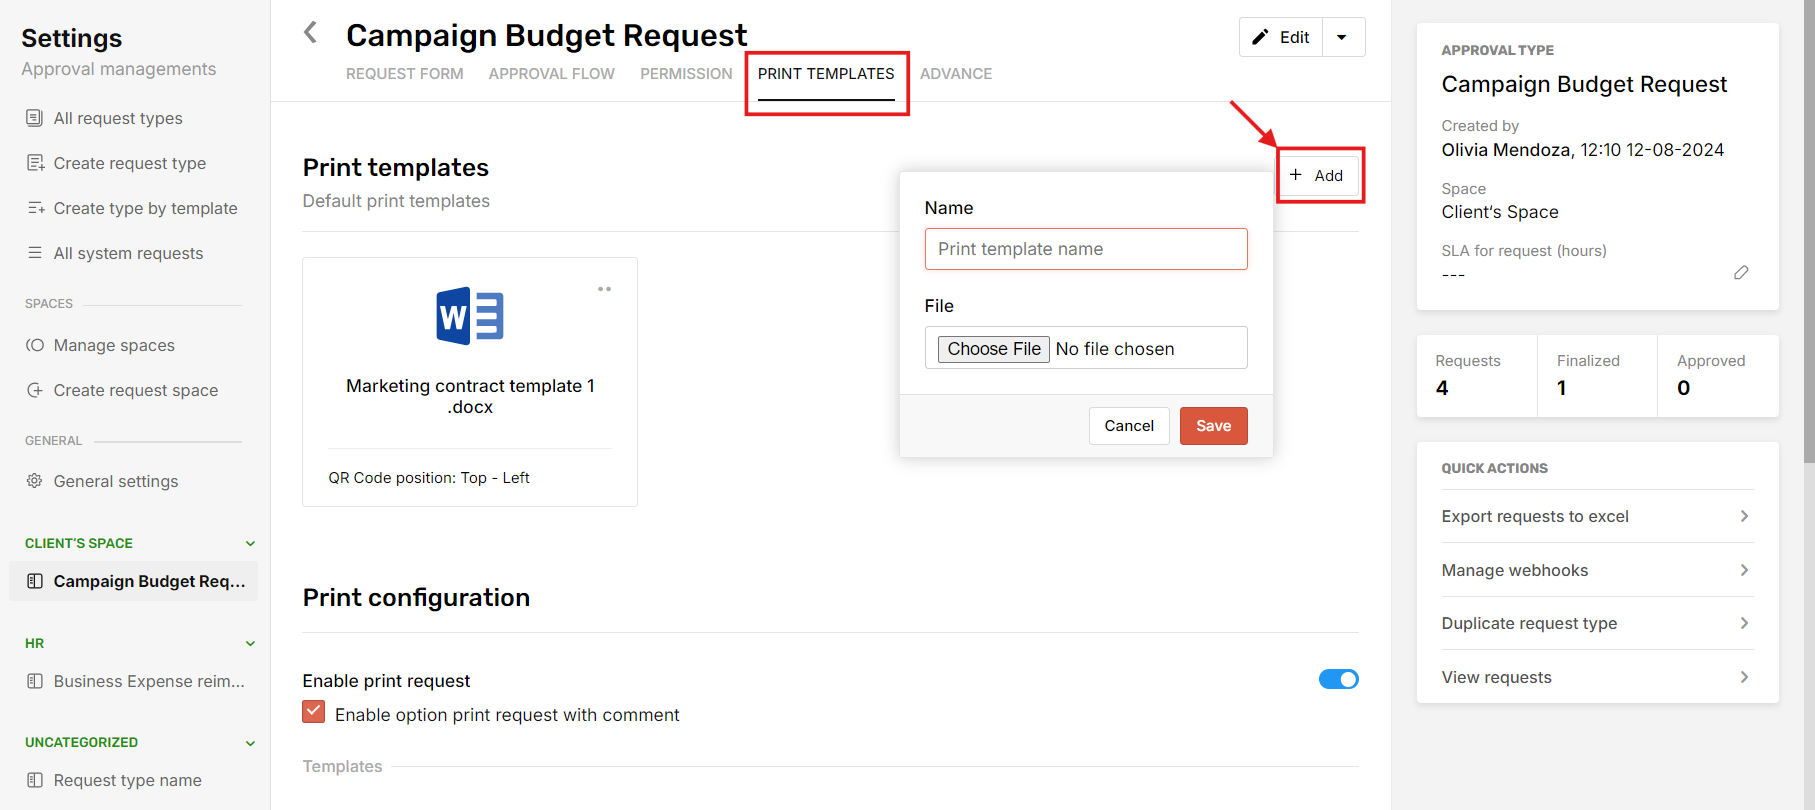Open the three-dot menu on template card
Image resolution: width=1815 pixels, height=810 pixels.
pos(604,289)
